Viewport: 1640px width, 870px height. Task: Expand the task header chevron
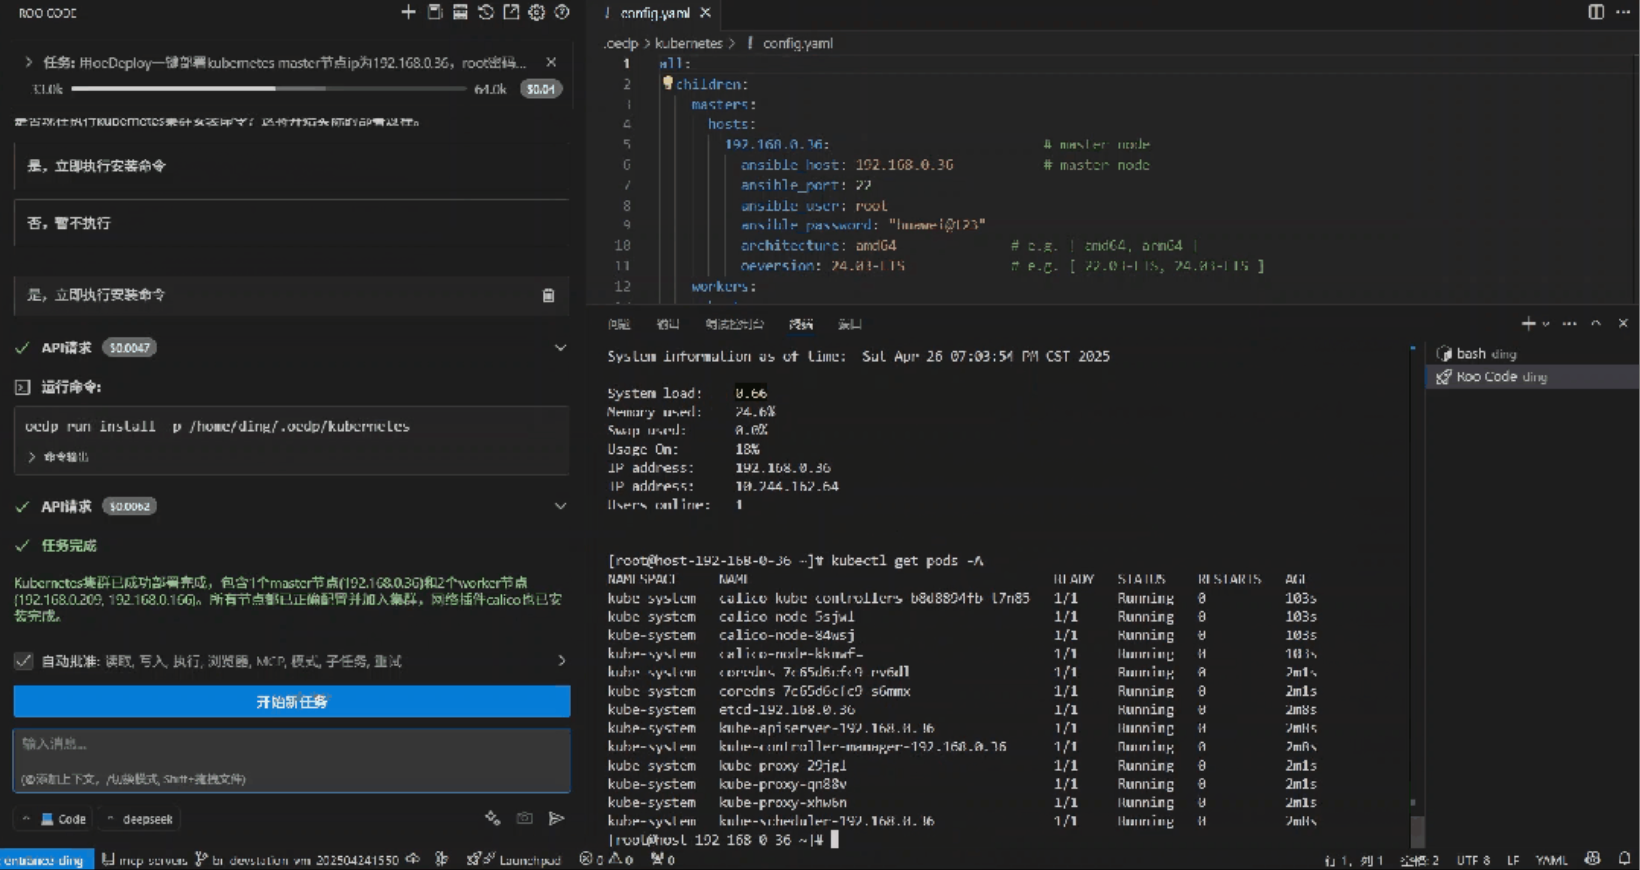[28, 62]
